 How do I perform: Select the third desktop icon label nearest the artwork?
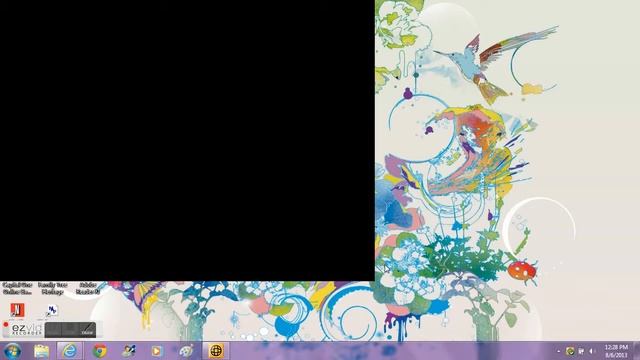pyautogui.click(x=88, y=288)
